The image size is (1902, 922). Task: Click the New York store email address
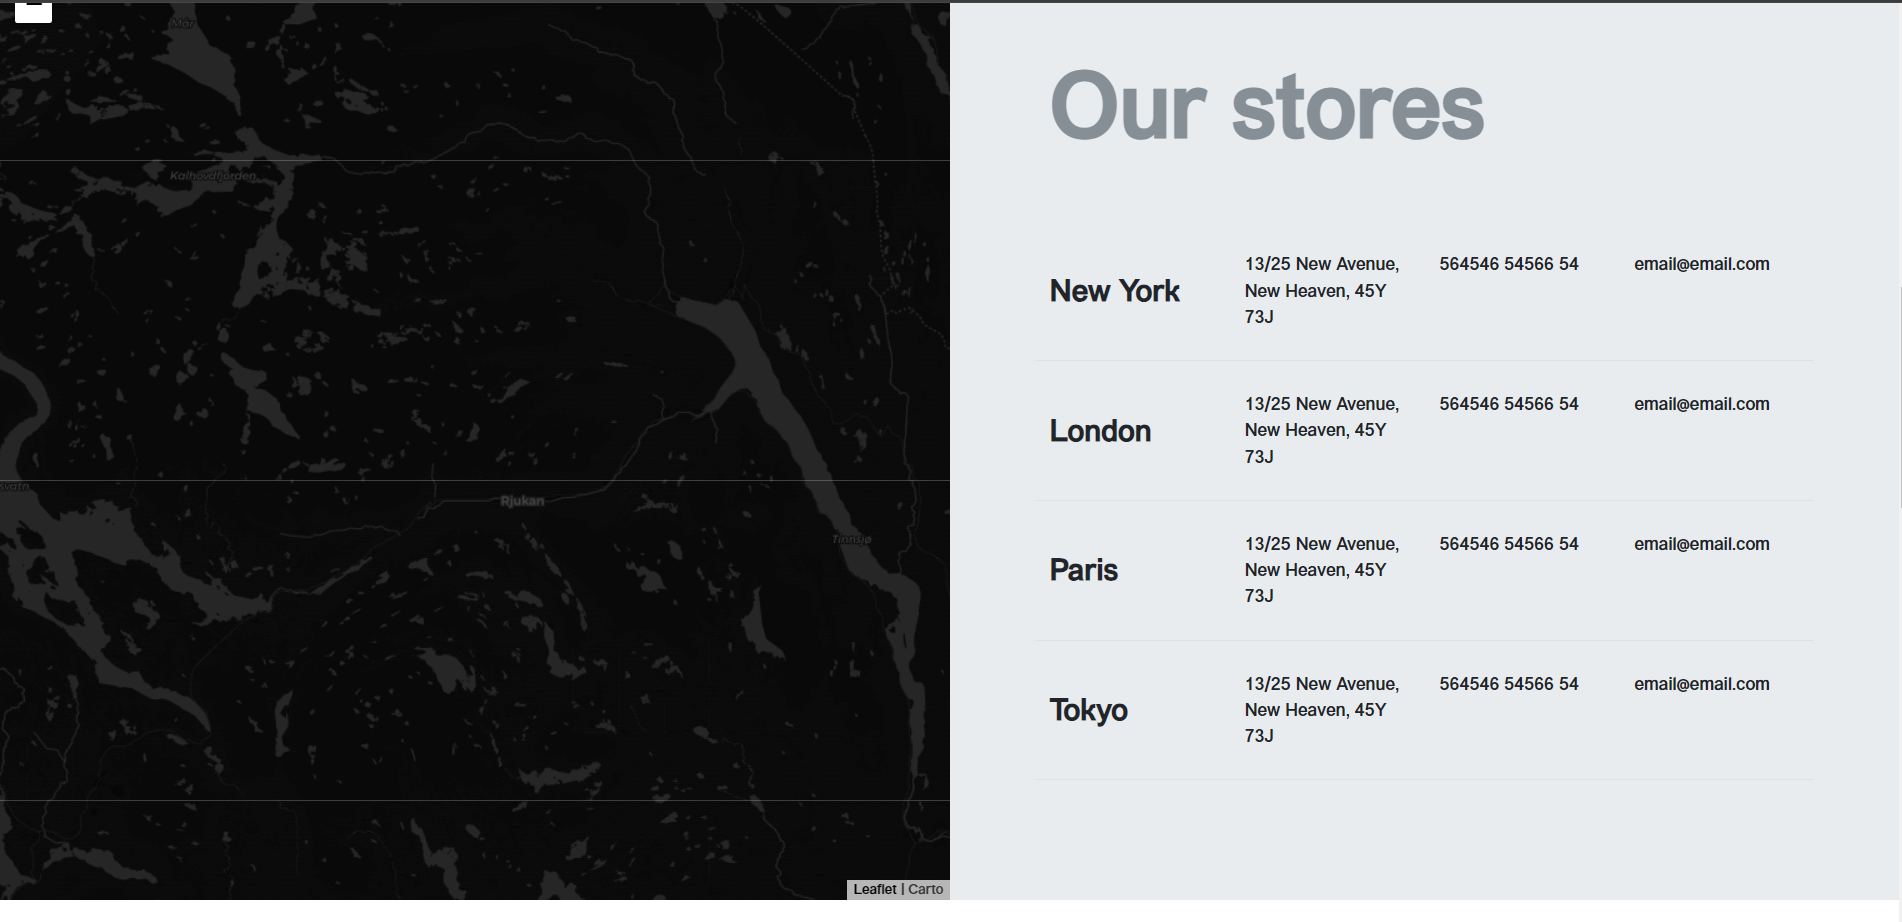click(1701, 264)
